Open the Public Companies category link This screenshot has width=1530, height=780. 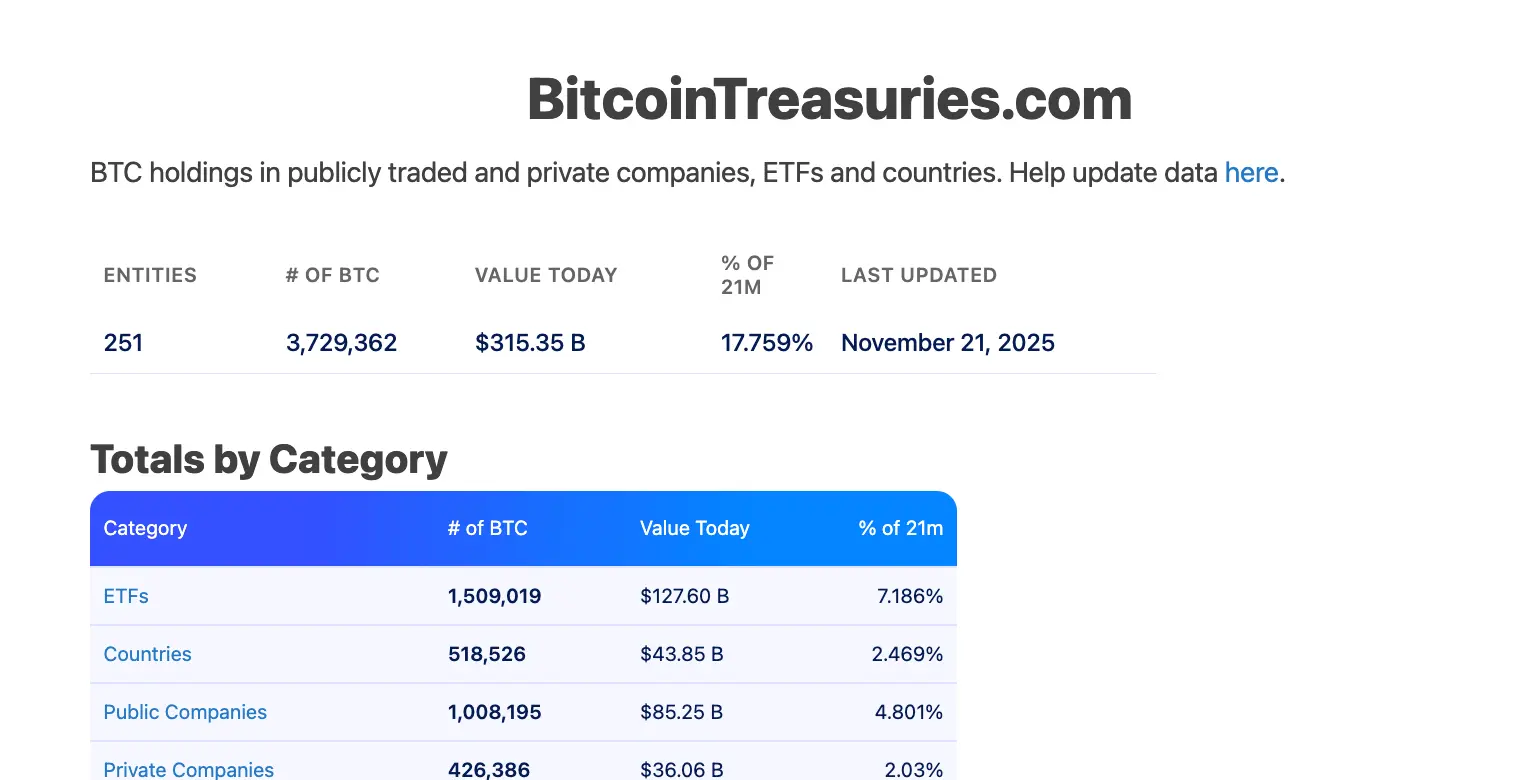click(x=185, y=712)
